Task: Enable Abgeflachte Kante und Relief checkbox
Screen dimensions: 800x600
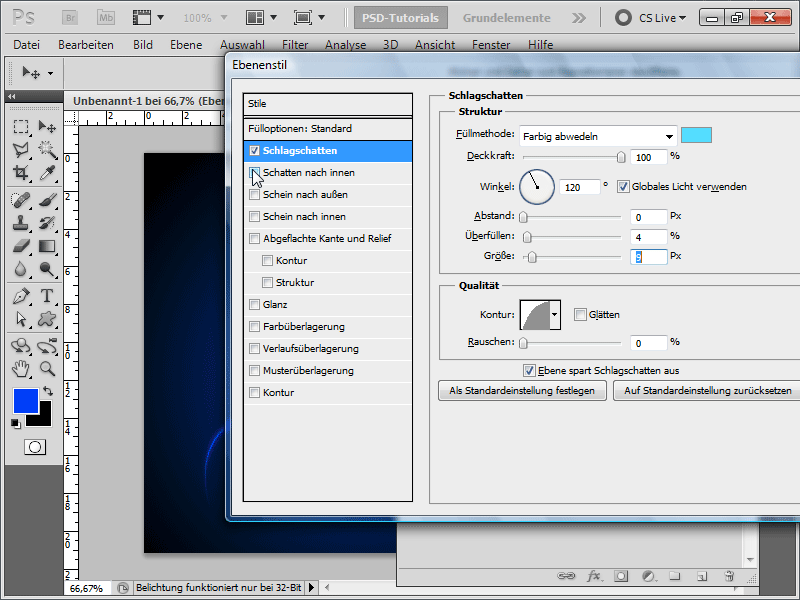Action: (254, 238)
